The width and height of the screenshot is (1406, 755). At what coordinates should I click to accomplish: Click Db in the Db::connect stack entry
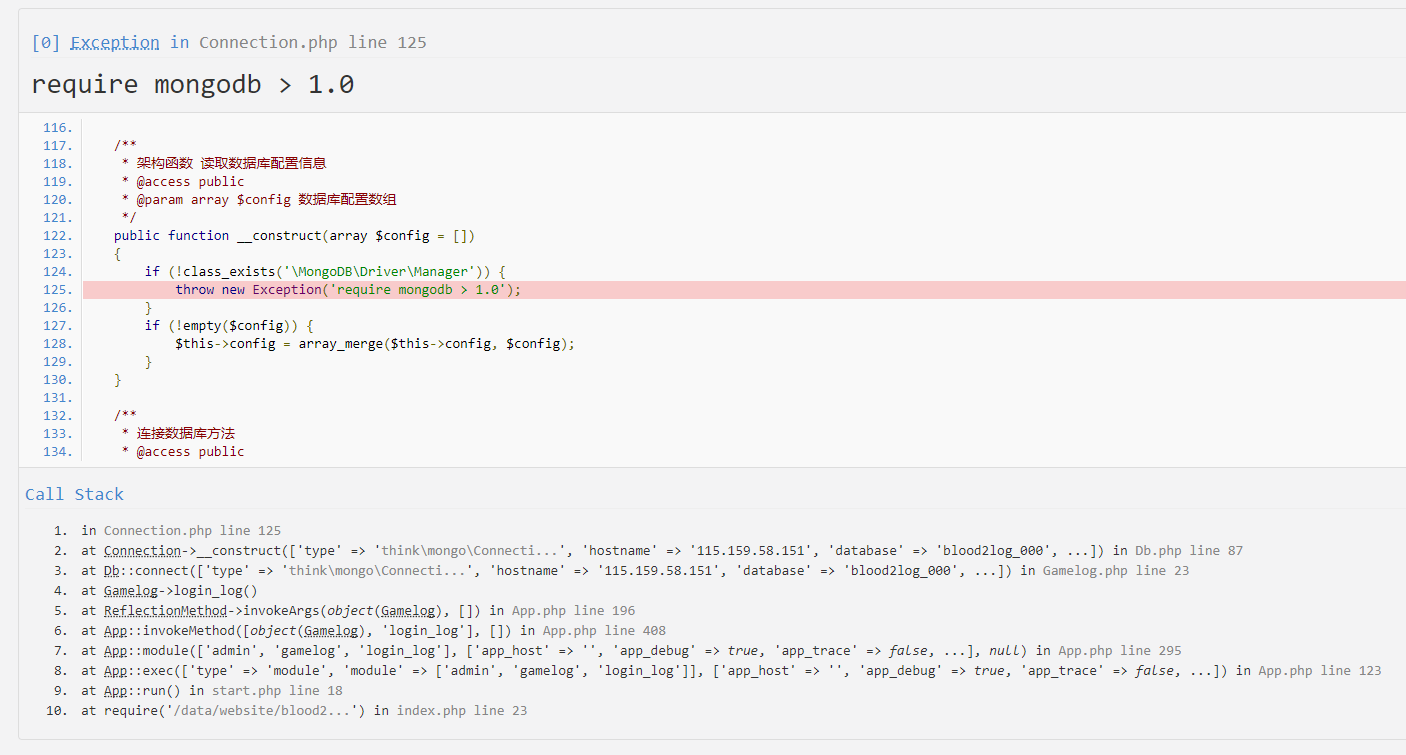click(113, 571)
